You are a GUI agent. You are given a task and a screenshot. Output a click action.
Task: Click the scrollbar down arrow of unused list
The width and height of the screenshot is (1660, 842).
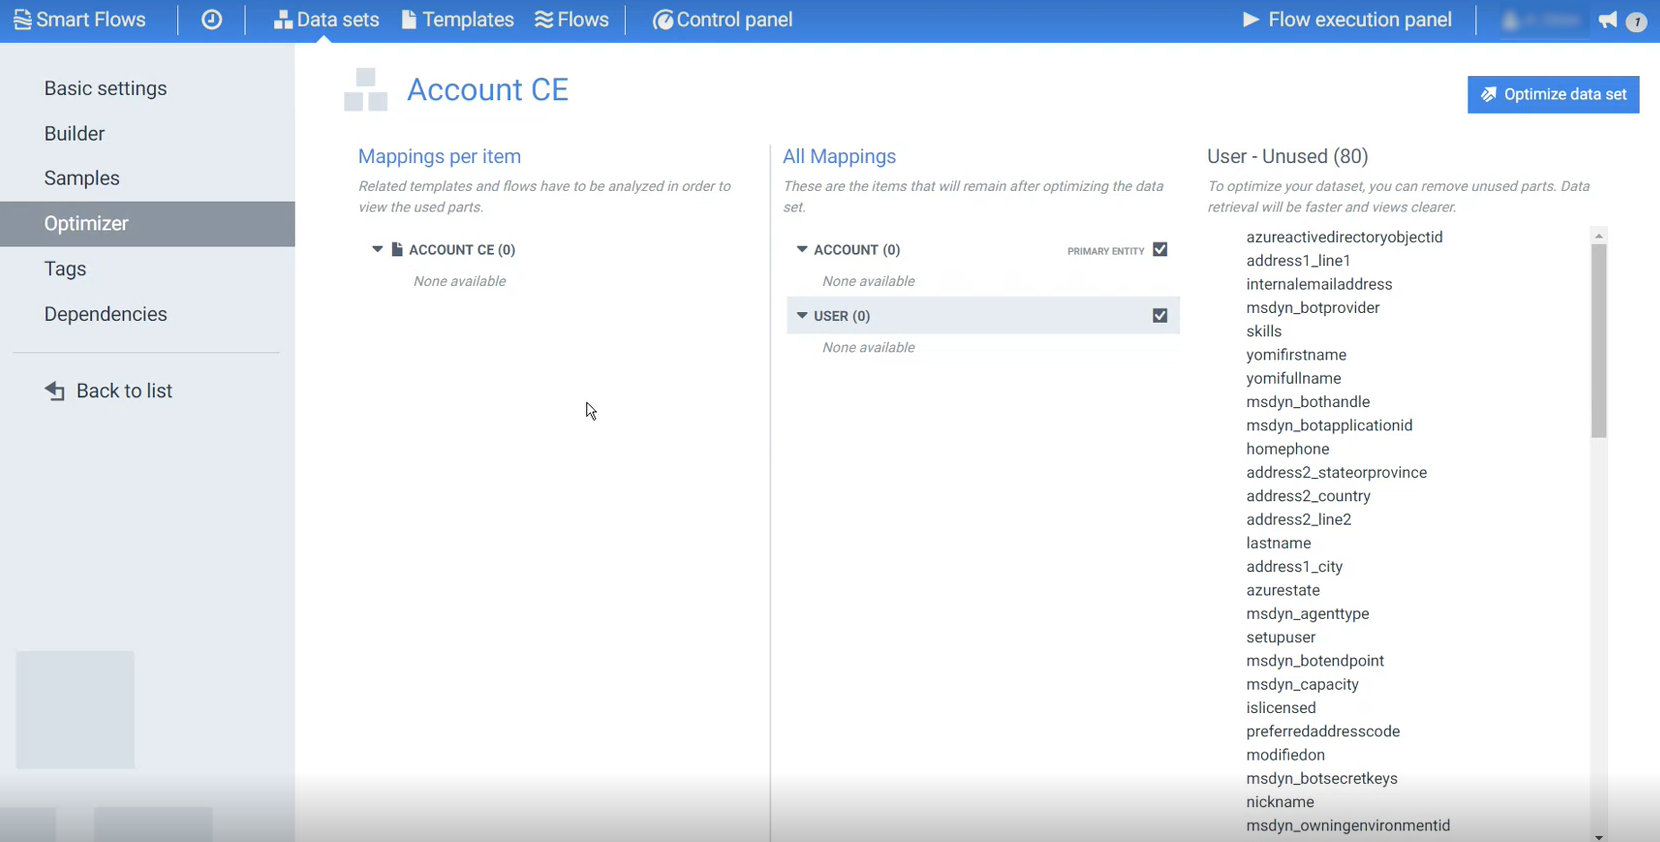pyautogui.click(x=1599, y=836)
